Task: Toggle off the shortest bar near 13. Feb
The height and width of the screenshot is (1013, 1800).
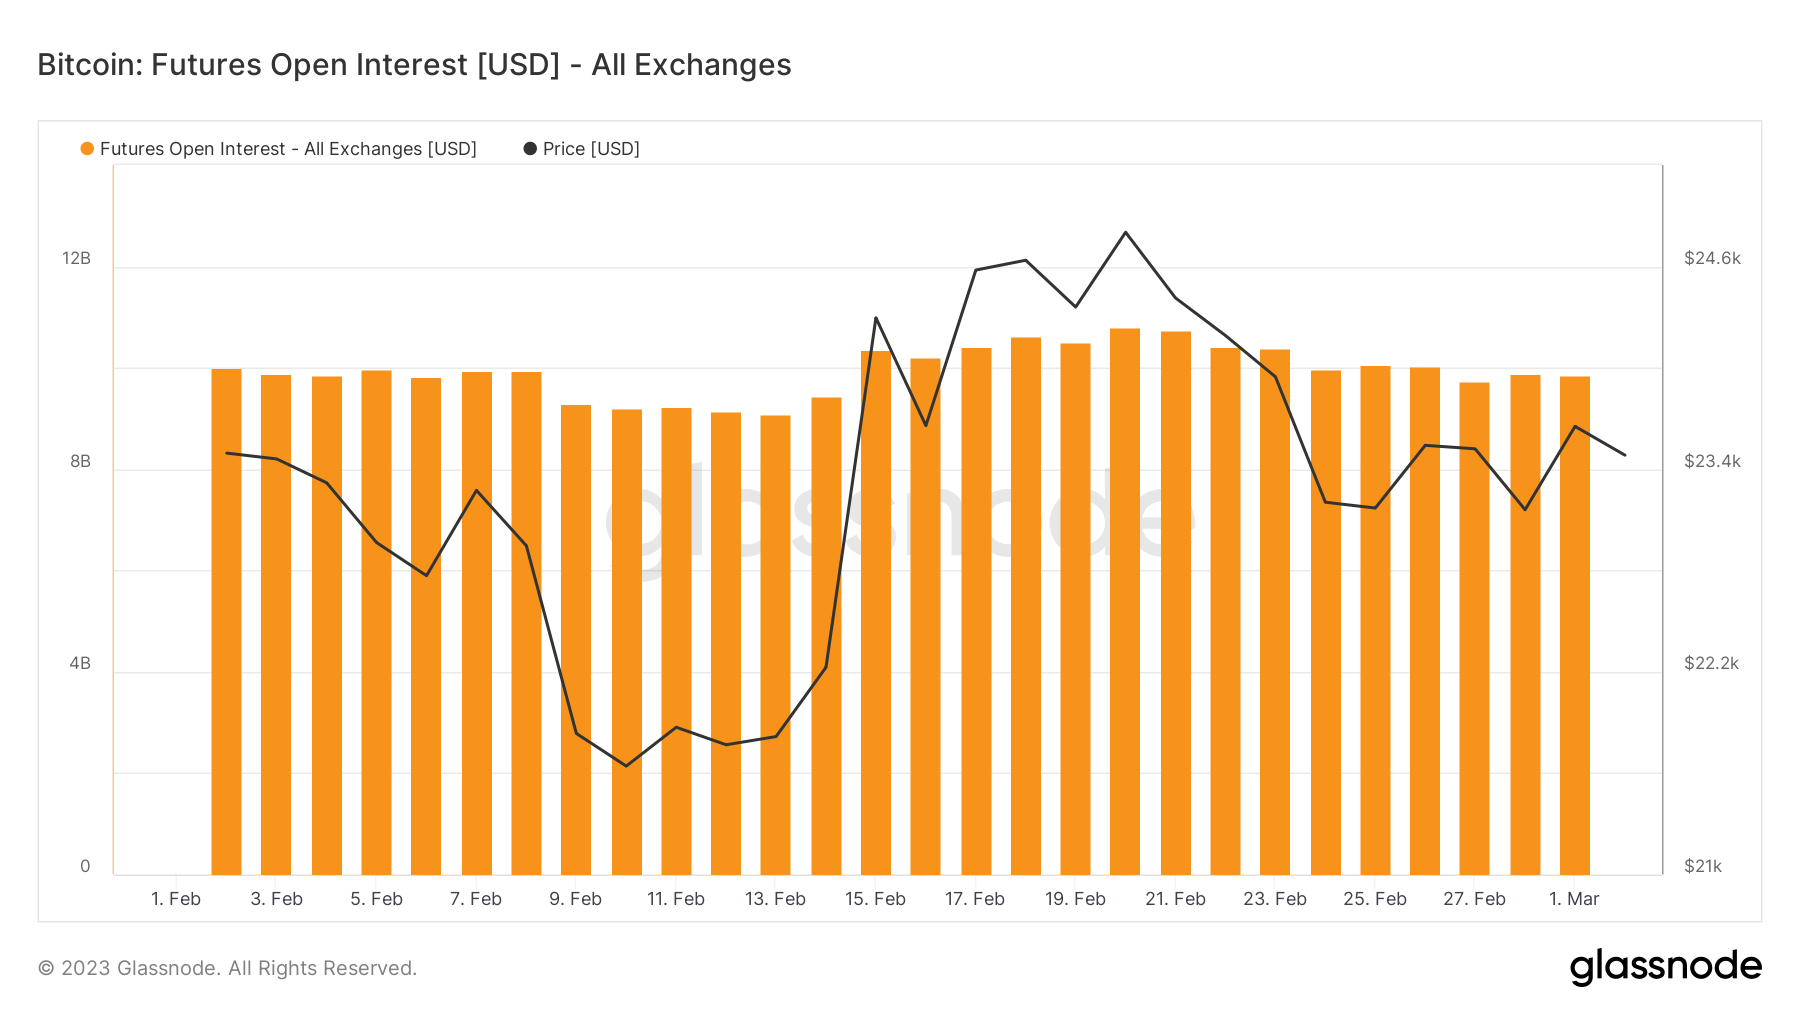Action: tap(775, 640)
